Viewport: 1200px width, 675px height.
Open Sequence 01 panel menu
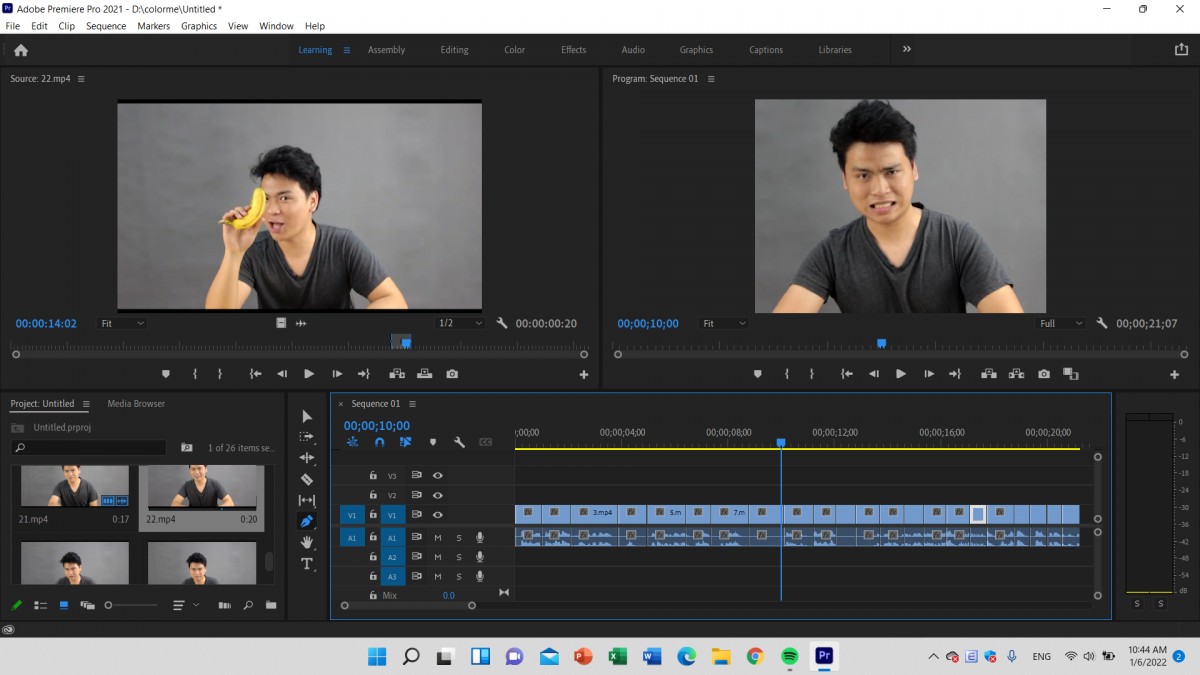click(412, 404)
